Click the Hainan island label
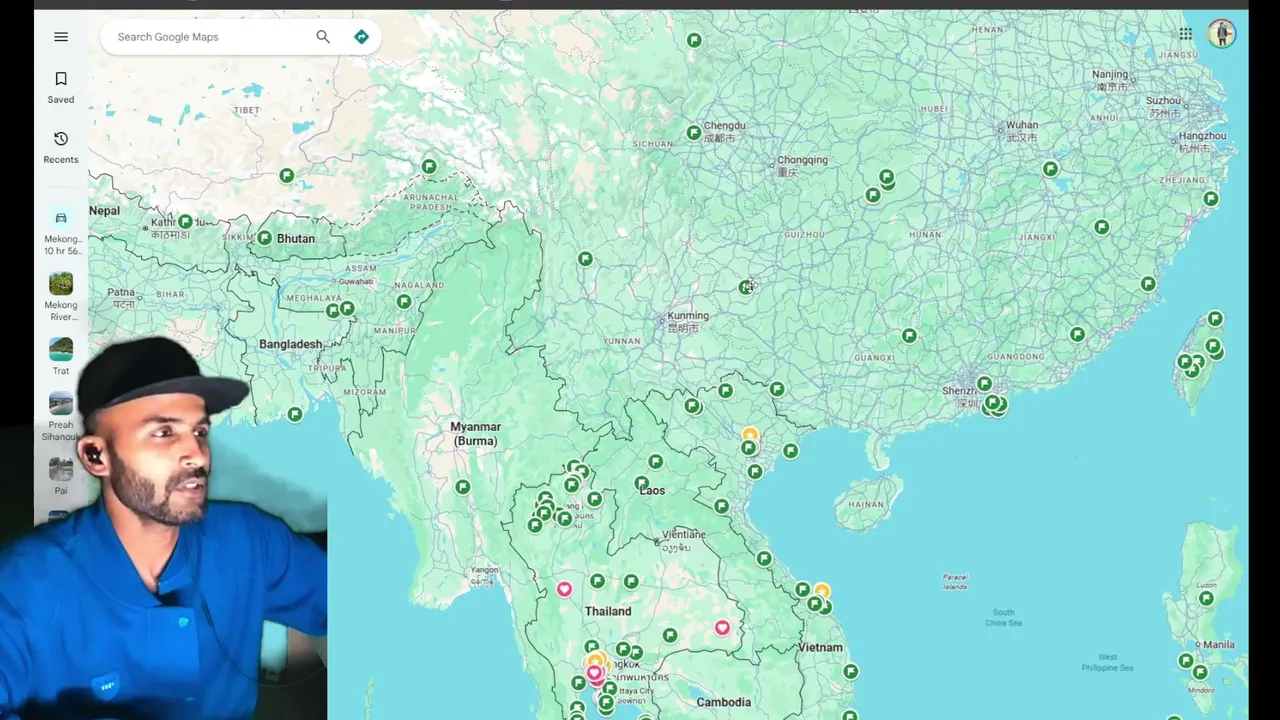 point(866,505)
